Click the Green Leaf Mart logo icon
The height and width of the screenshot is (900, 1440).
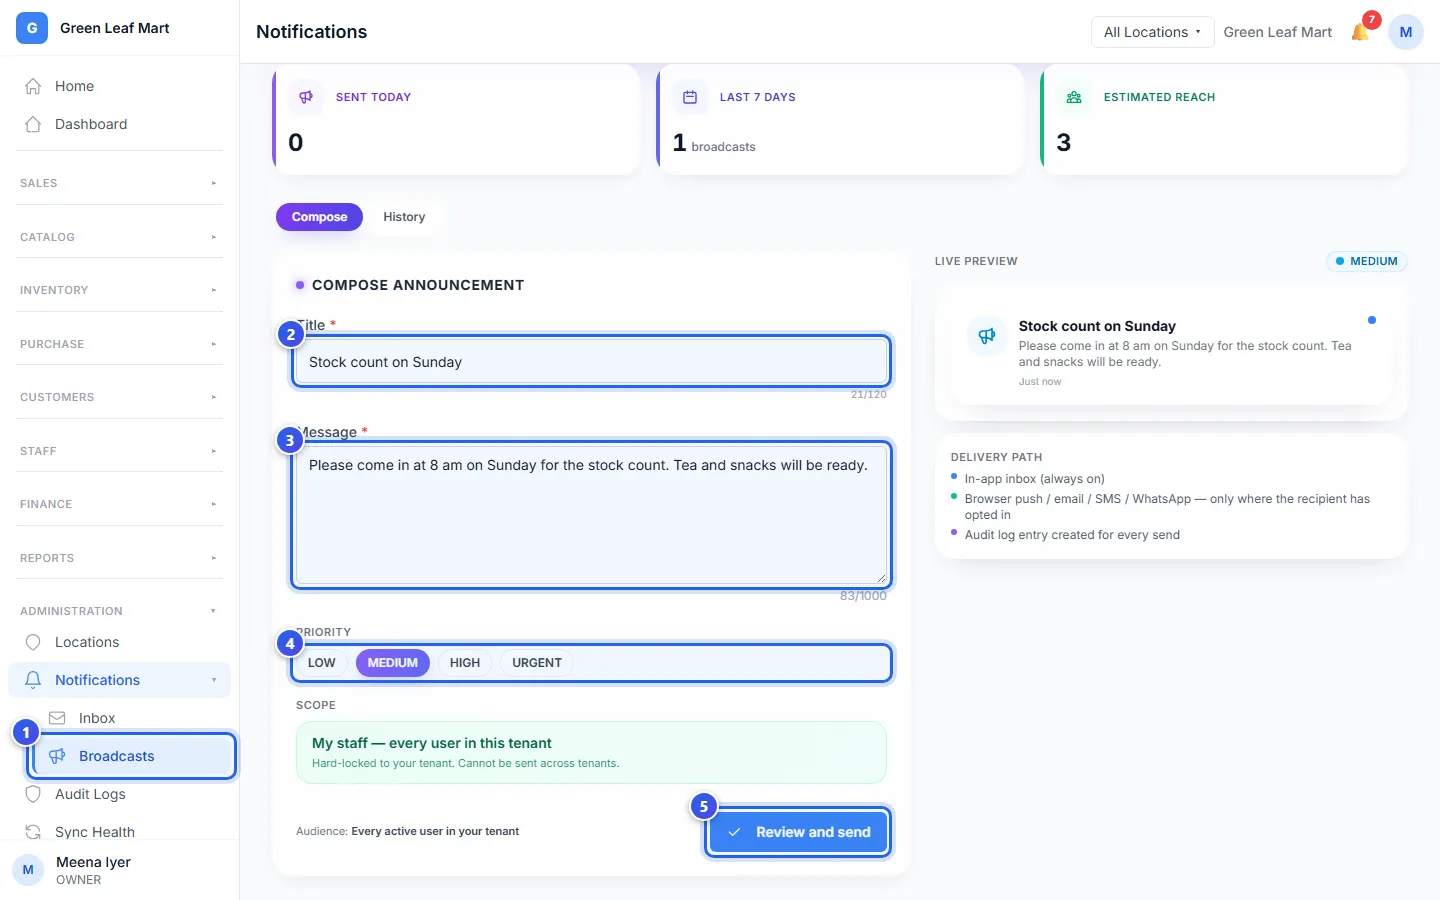32,28
